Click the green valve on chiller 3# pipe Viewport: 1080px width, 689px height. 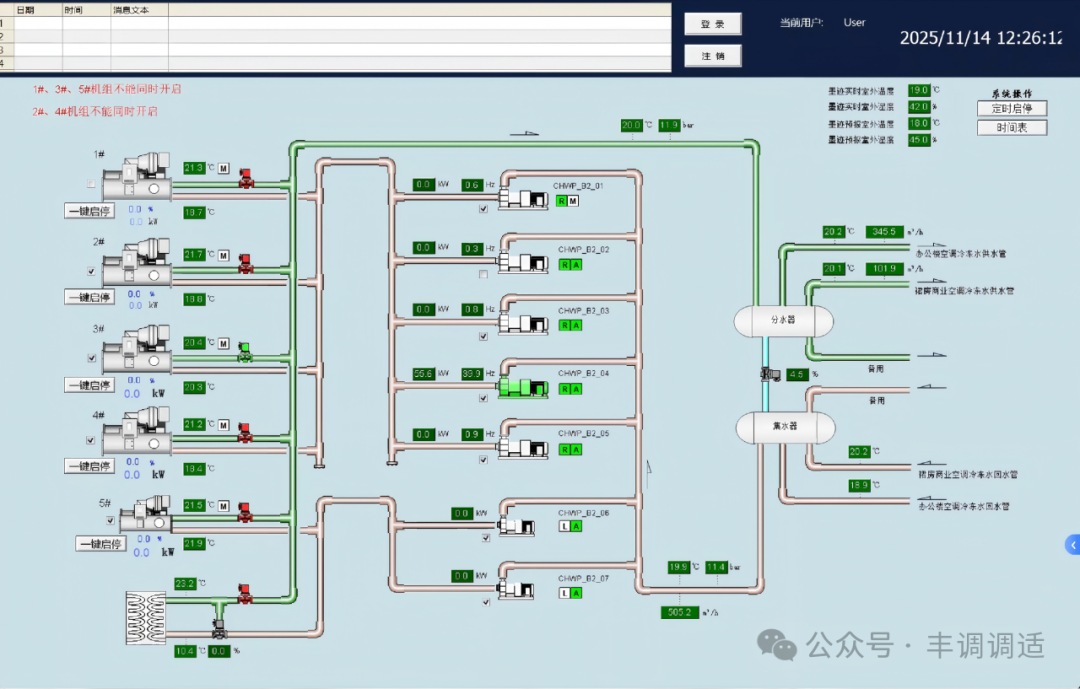point(245,352)
